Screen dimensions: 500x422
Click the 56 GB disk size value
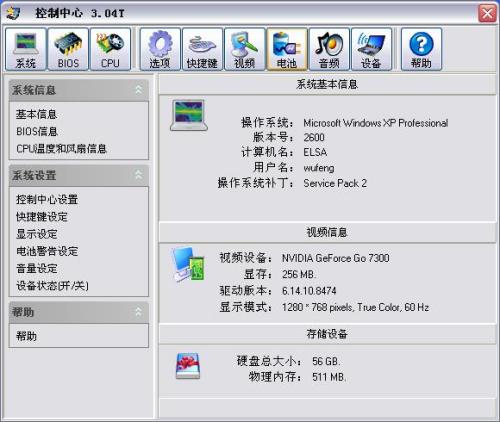326,361
